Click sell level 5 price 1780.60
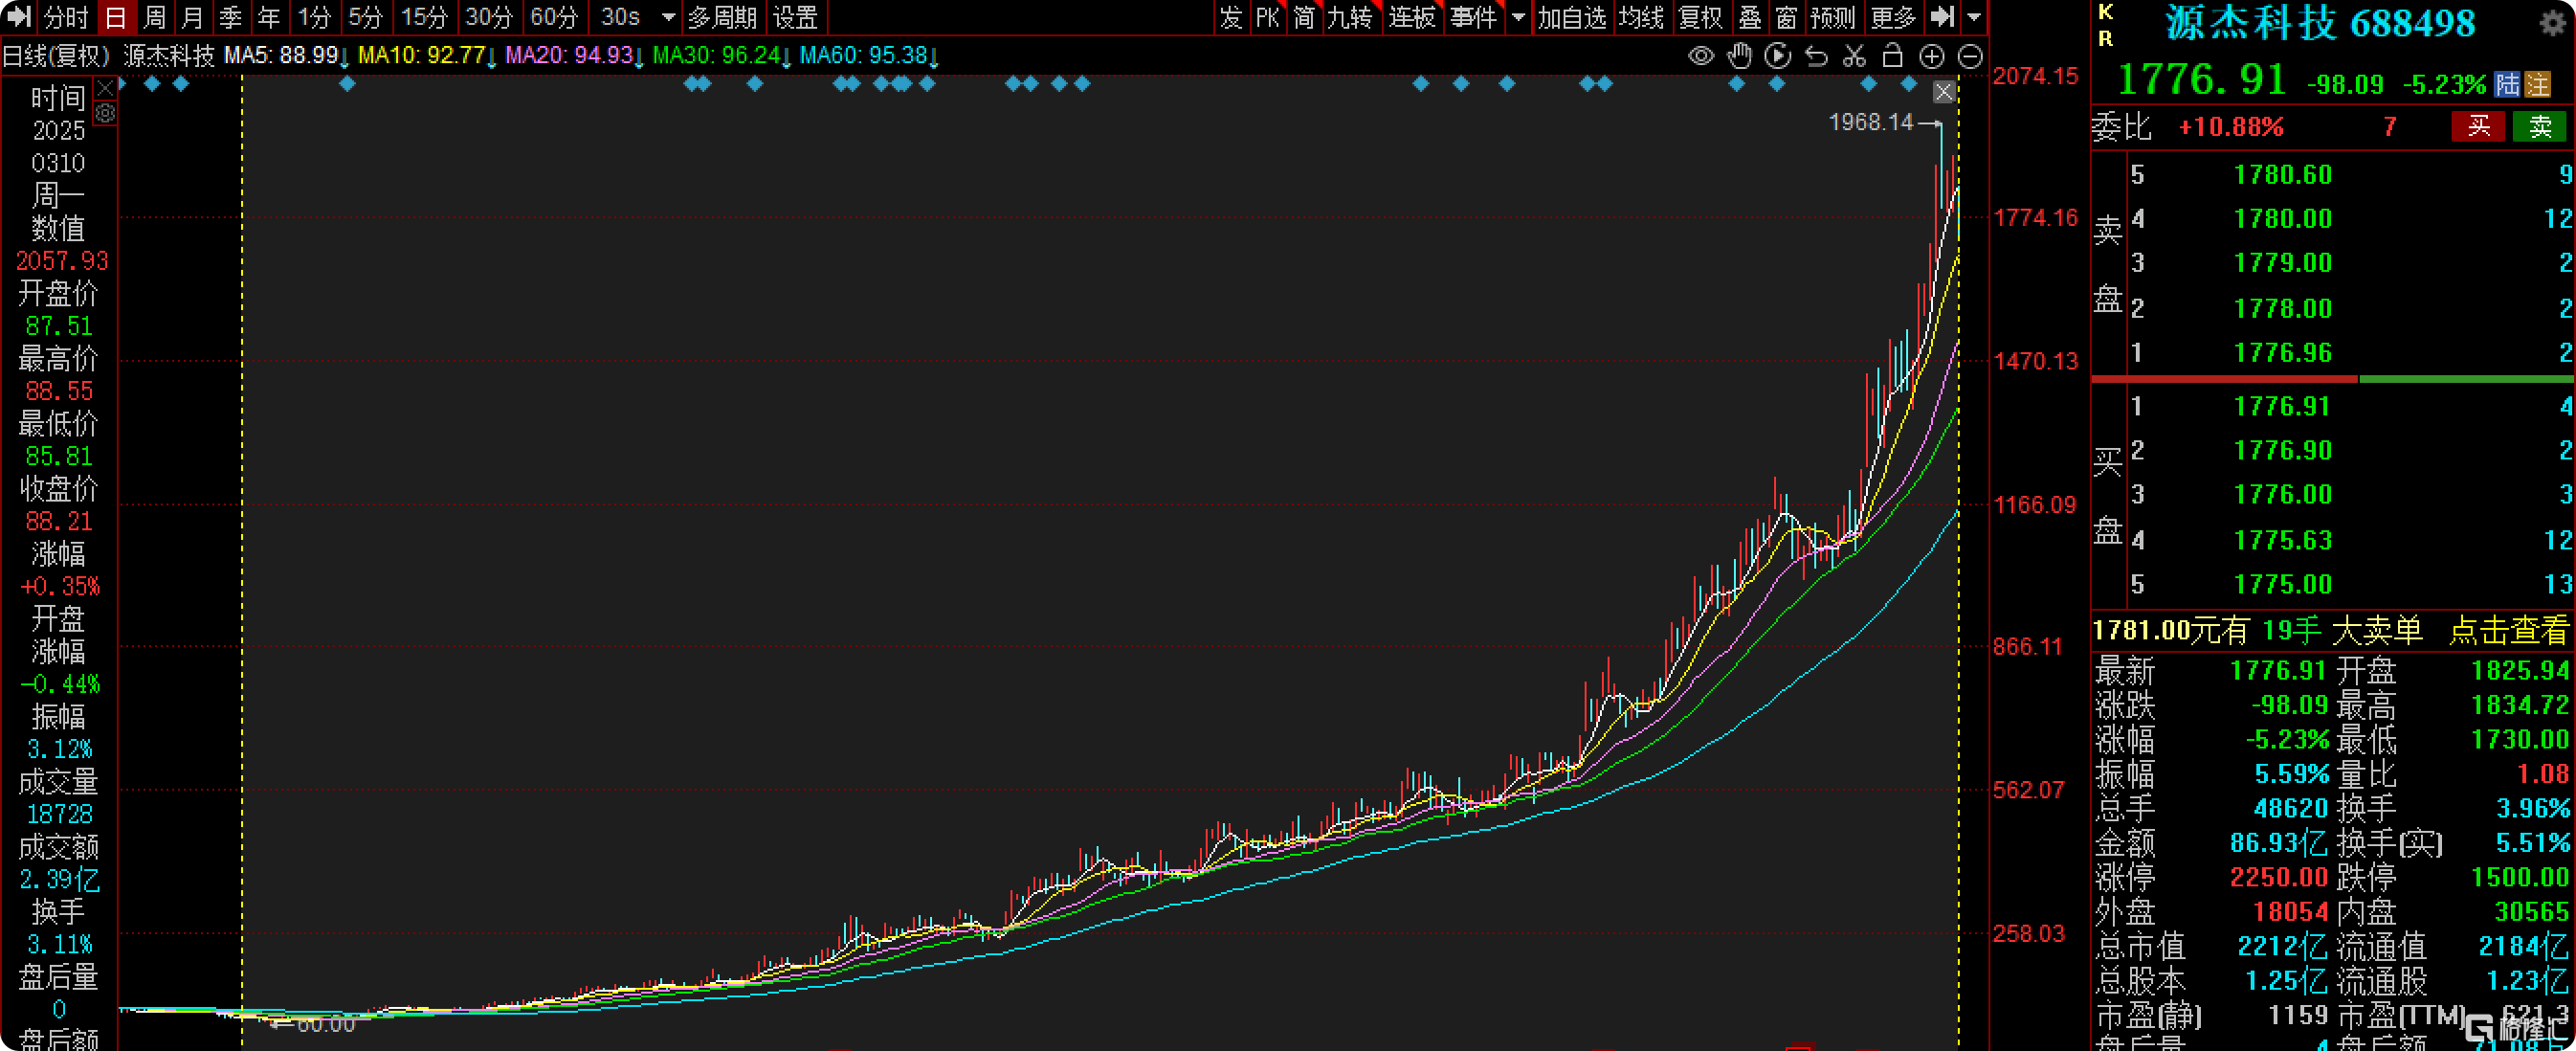The width and height of the screenshot is (2576, 1051). point(2283,175)
